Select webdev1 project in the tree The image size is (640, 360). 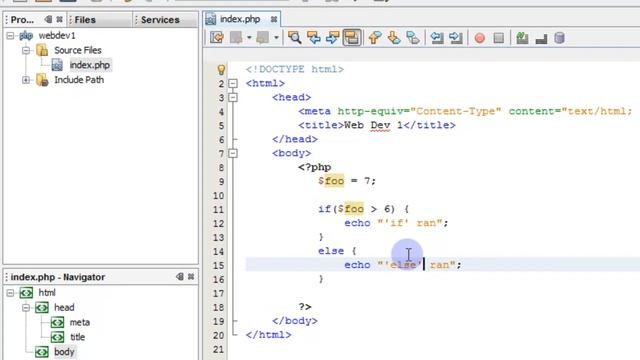click(x=57, y=36)
